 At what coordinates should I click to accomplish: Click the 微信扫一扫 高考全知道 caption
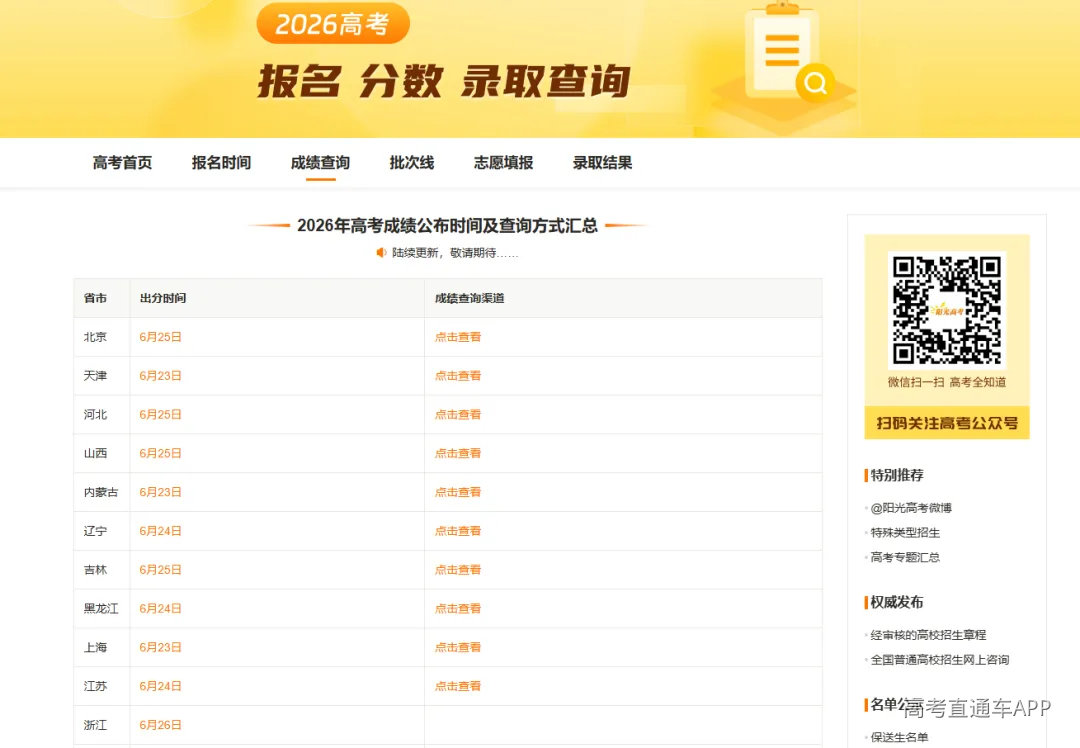(x=946, y=382)
